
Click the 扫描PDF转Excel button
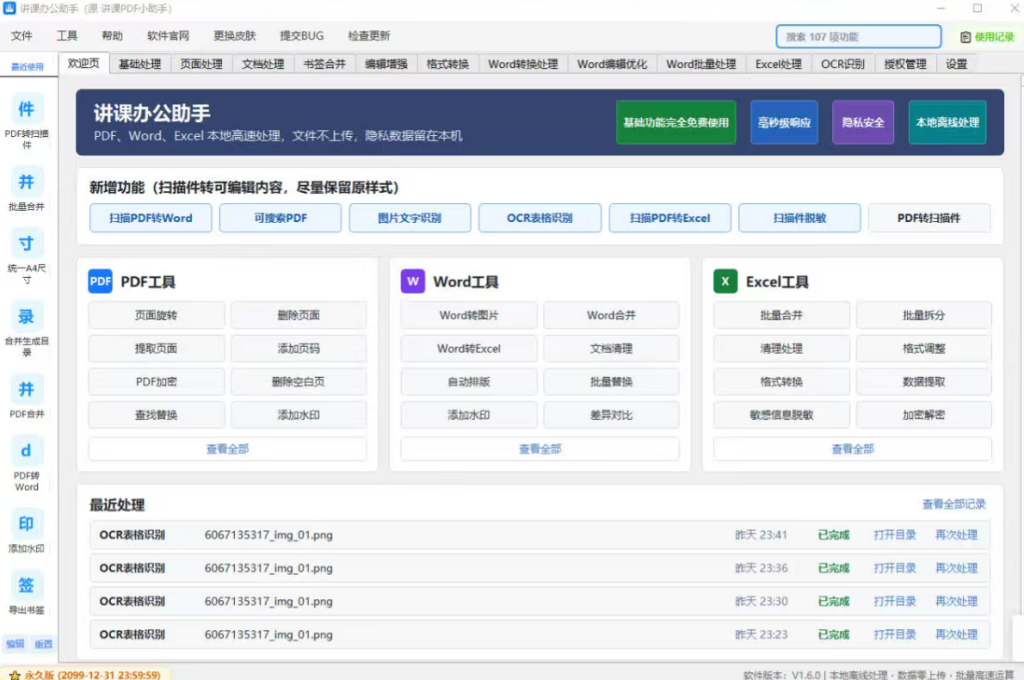click(669, 218)
